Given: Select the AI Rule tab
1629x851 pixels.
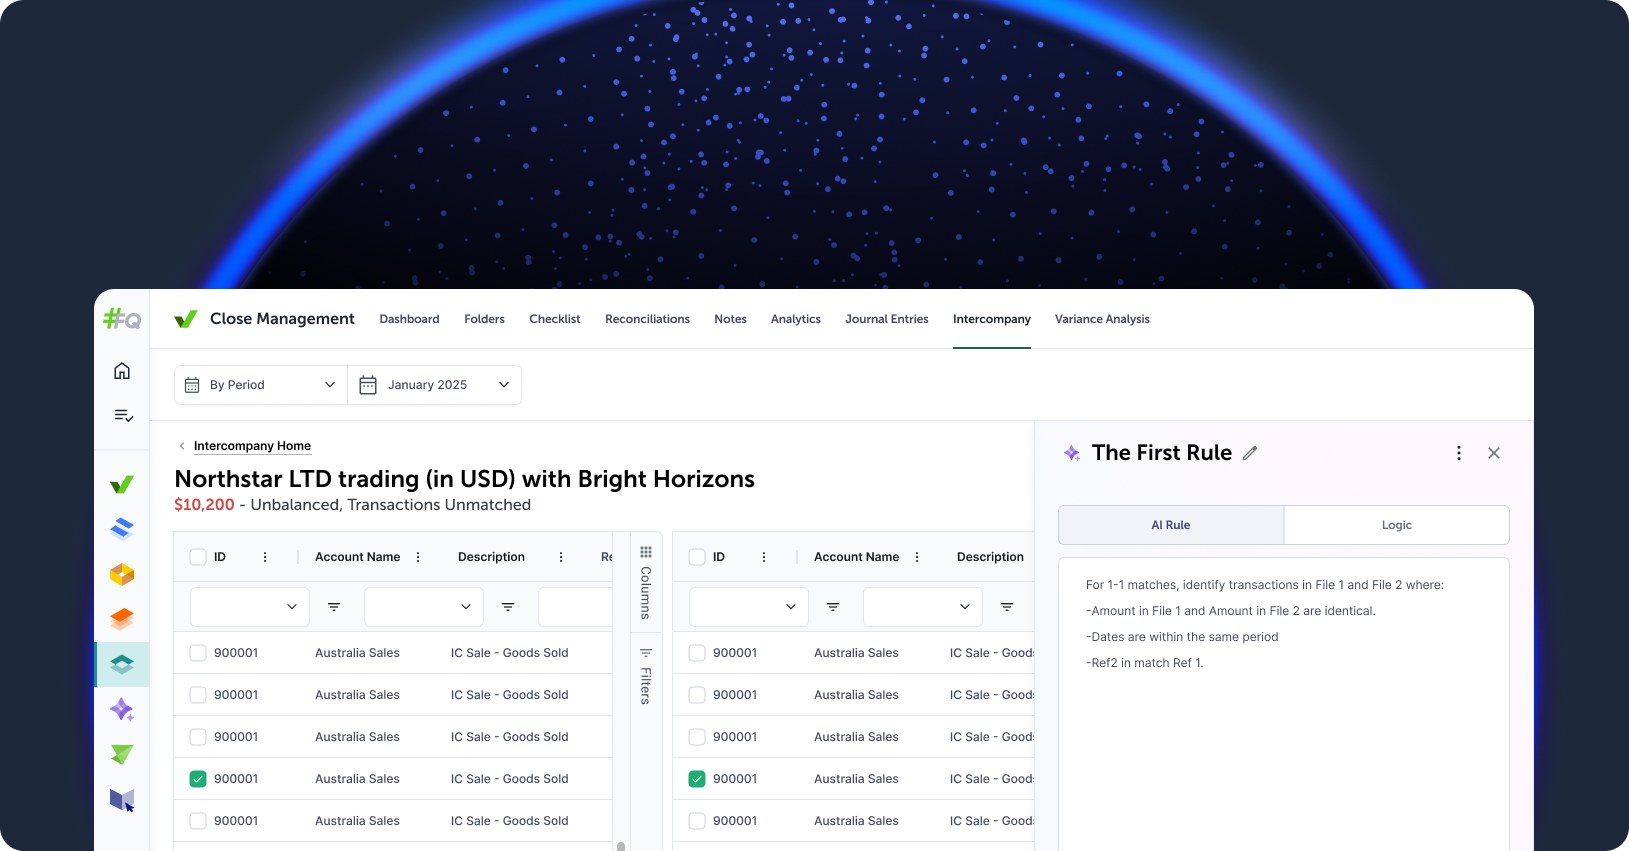Looking at the screenshot, I should click(x=1171, y=525).
